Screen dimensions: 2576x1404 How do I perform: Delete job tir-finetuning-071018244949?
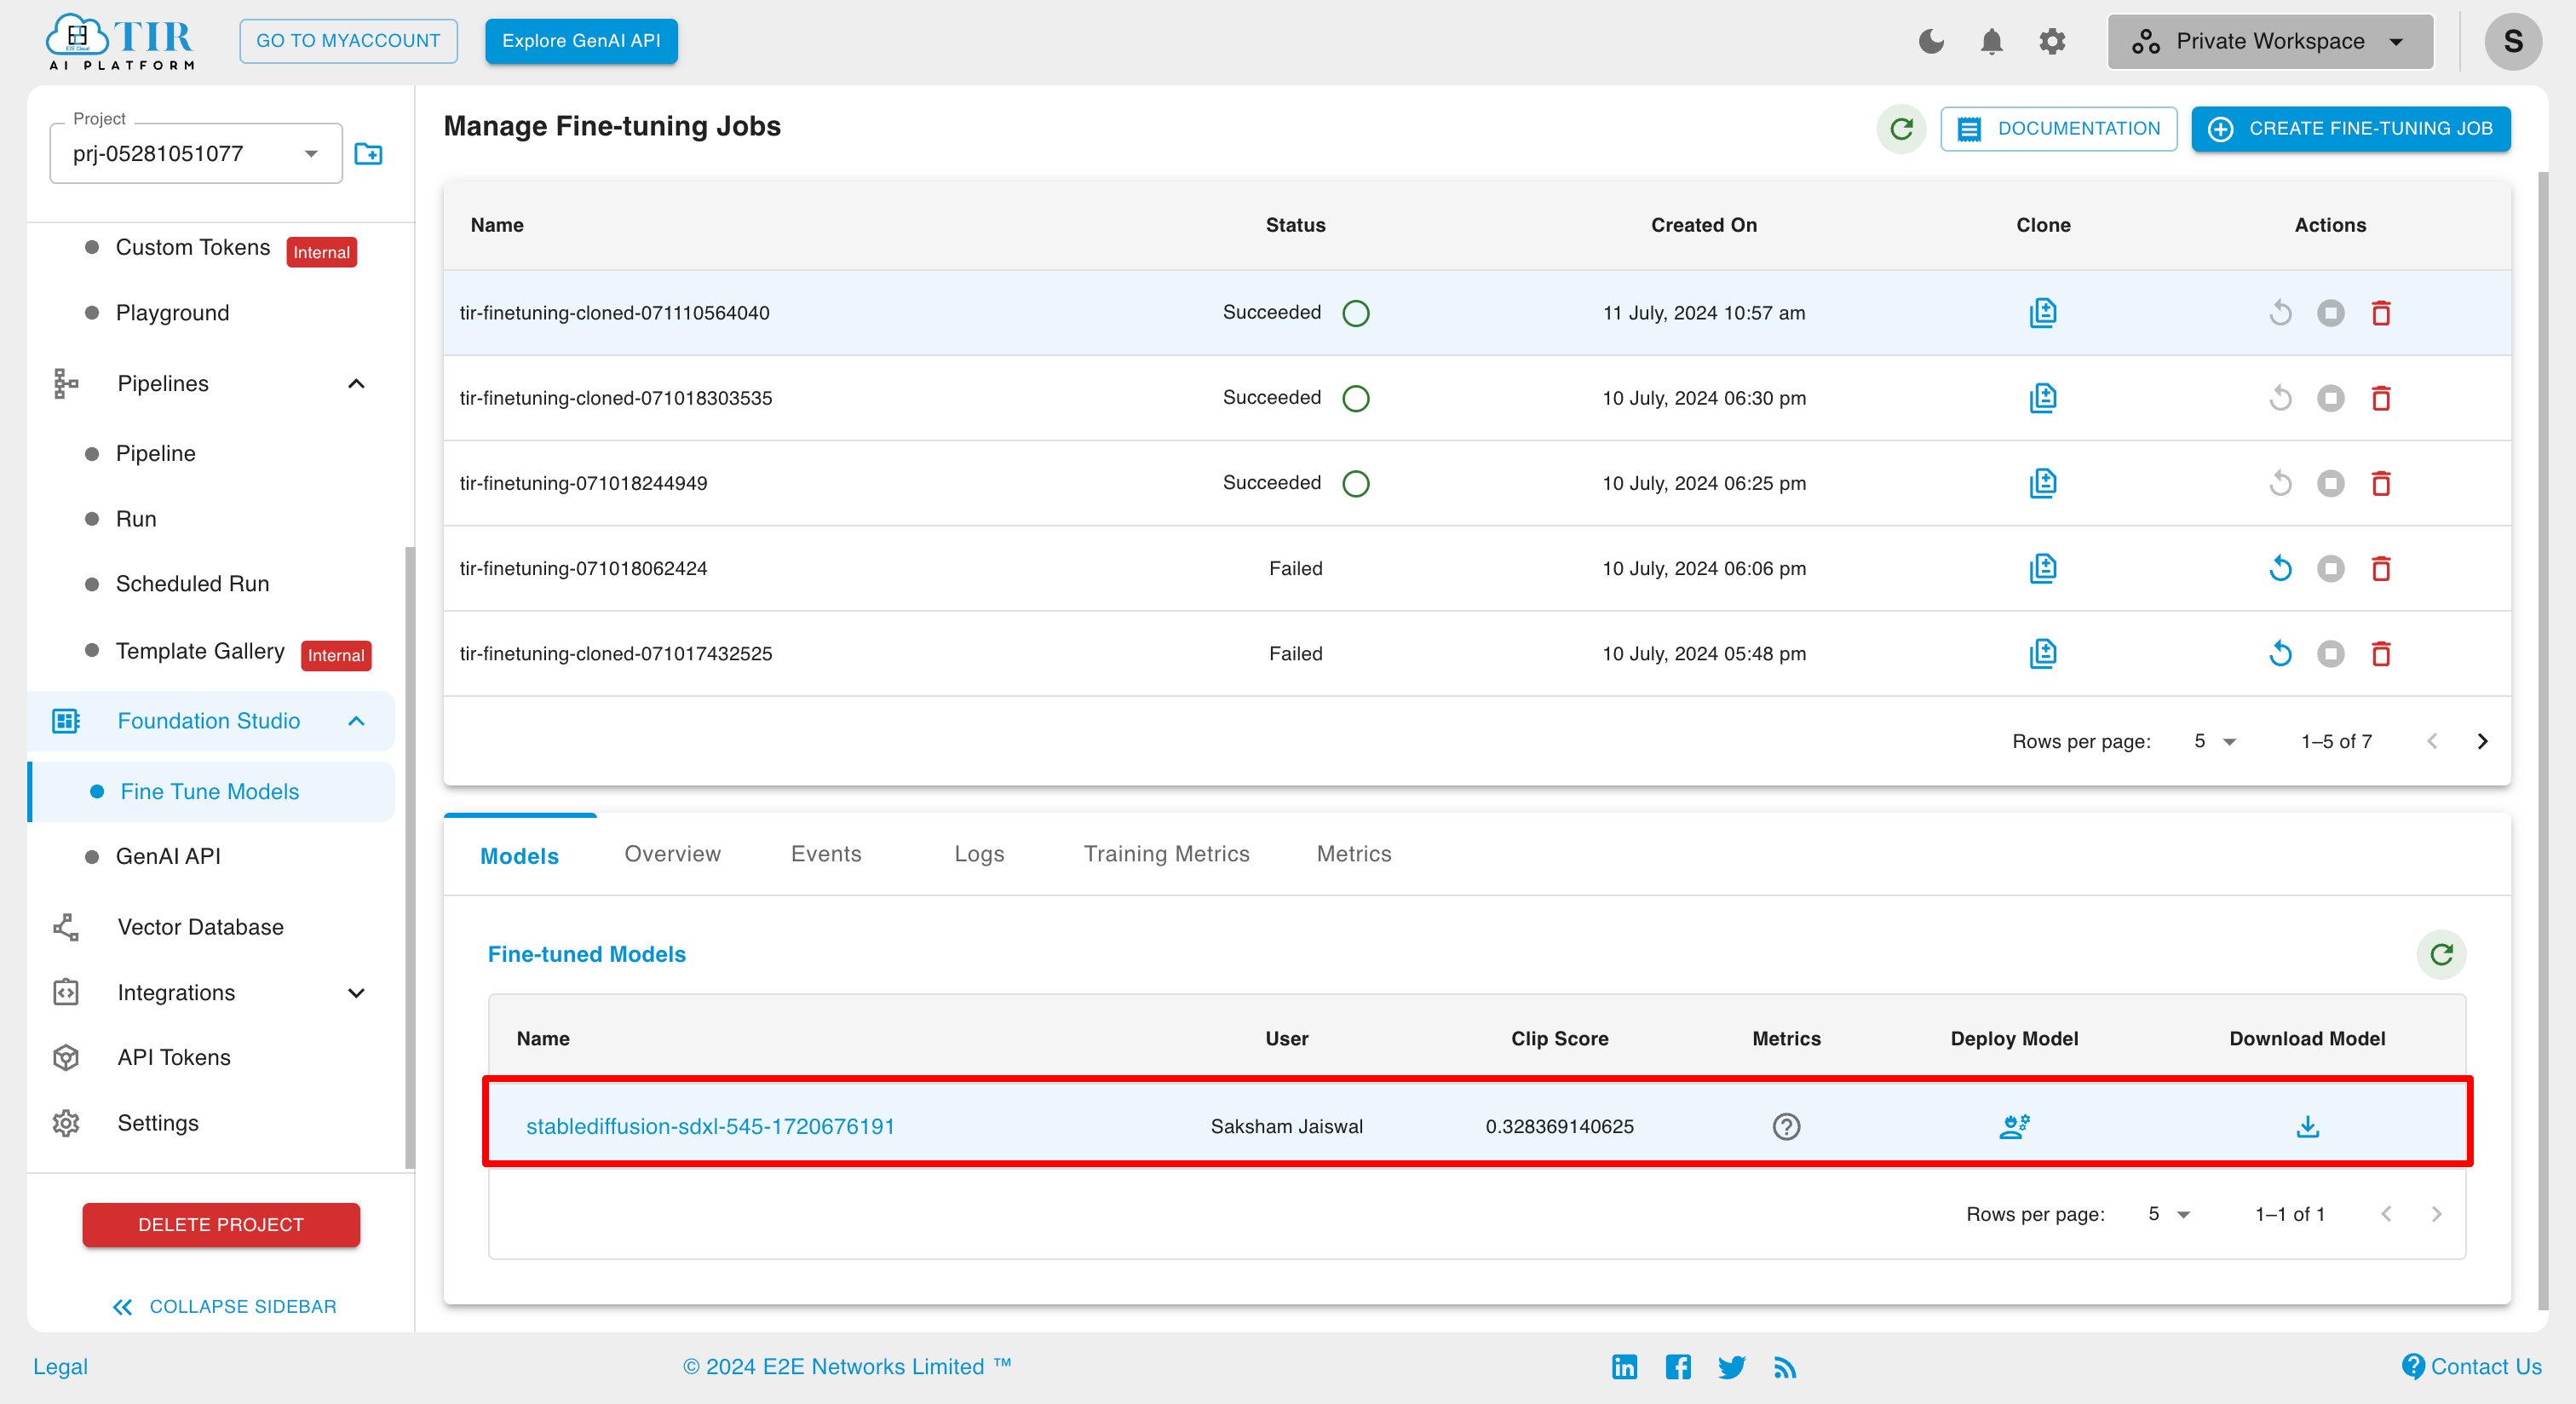(2381, 483)
